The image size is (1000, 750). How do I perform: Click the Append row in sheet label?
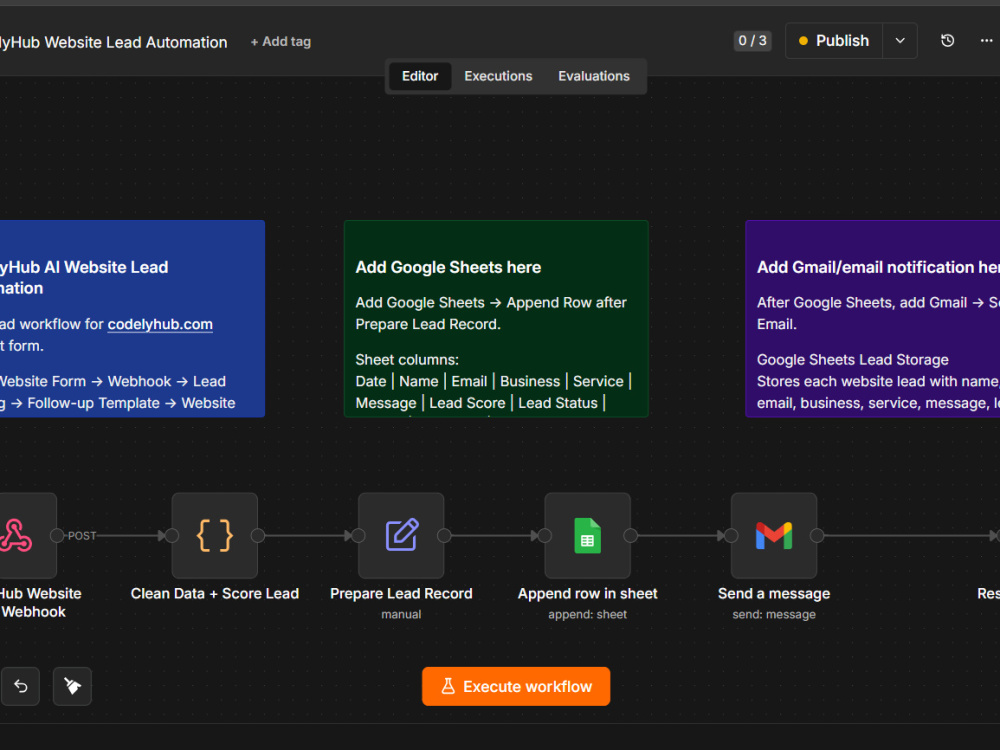coord(587,594)
